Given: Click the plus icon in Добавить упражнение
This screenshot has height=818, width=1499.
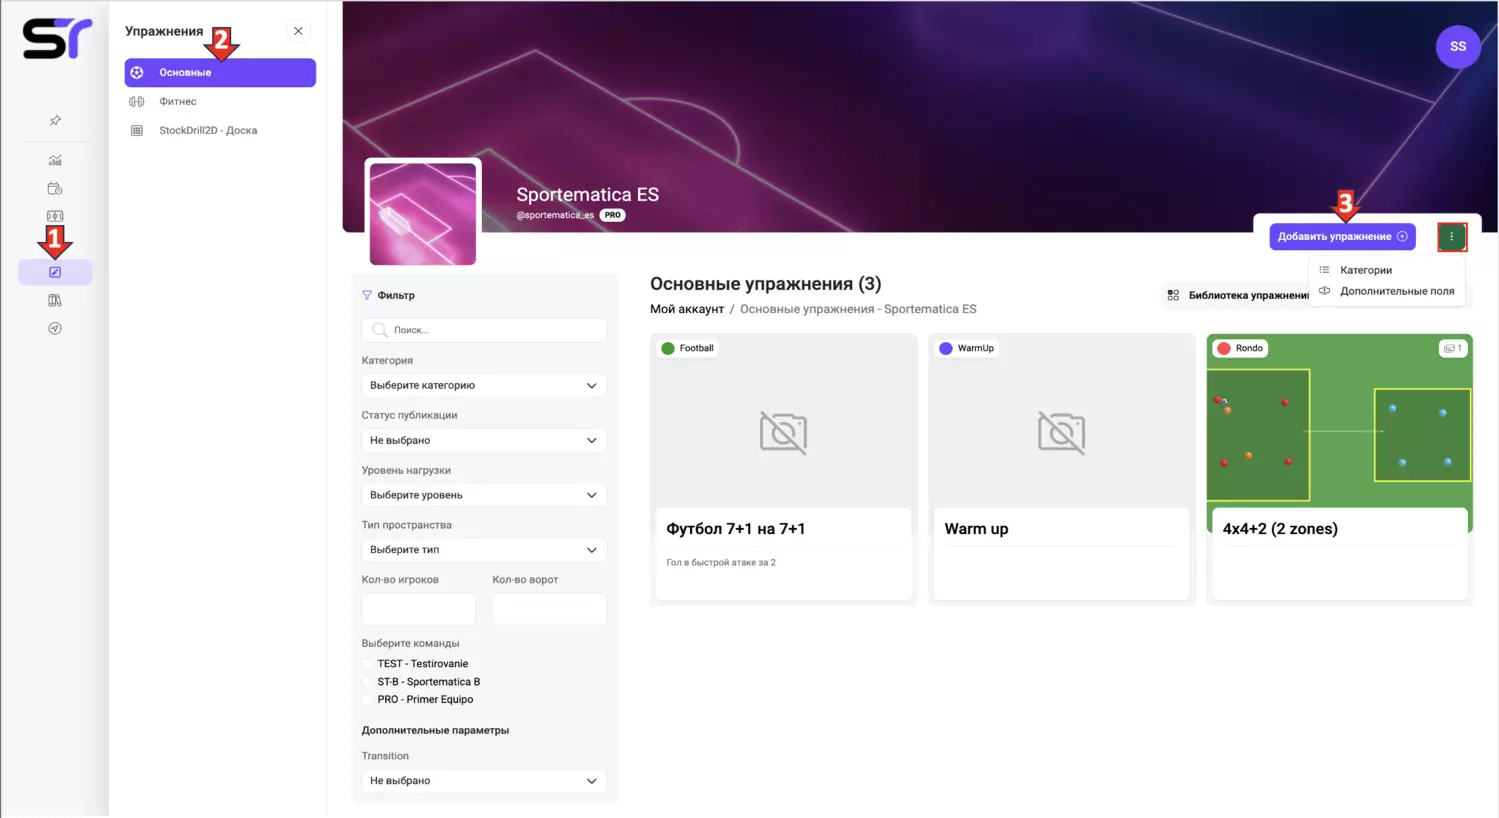Looking at the screenshot, I should [x=1402, y=236].
